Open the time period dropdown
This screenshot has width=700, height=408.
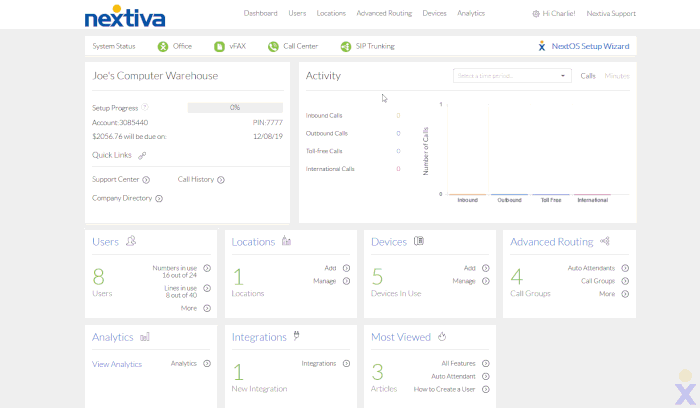(x=512, y=76)
